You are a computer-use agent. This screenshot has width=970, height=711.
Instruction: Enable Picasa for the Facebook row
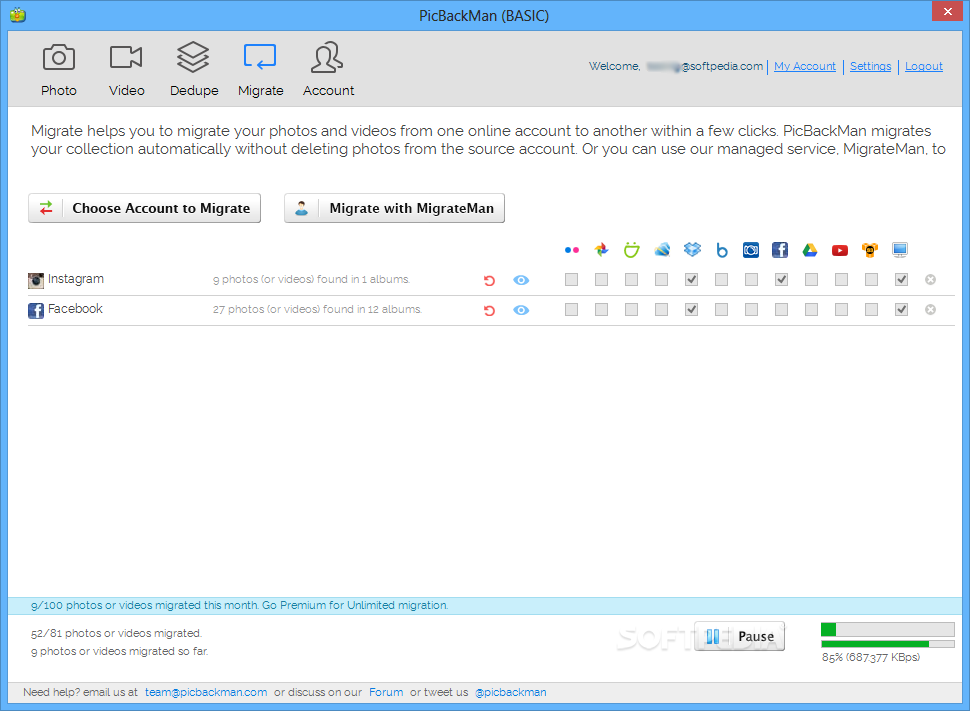(601, 309)
